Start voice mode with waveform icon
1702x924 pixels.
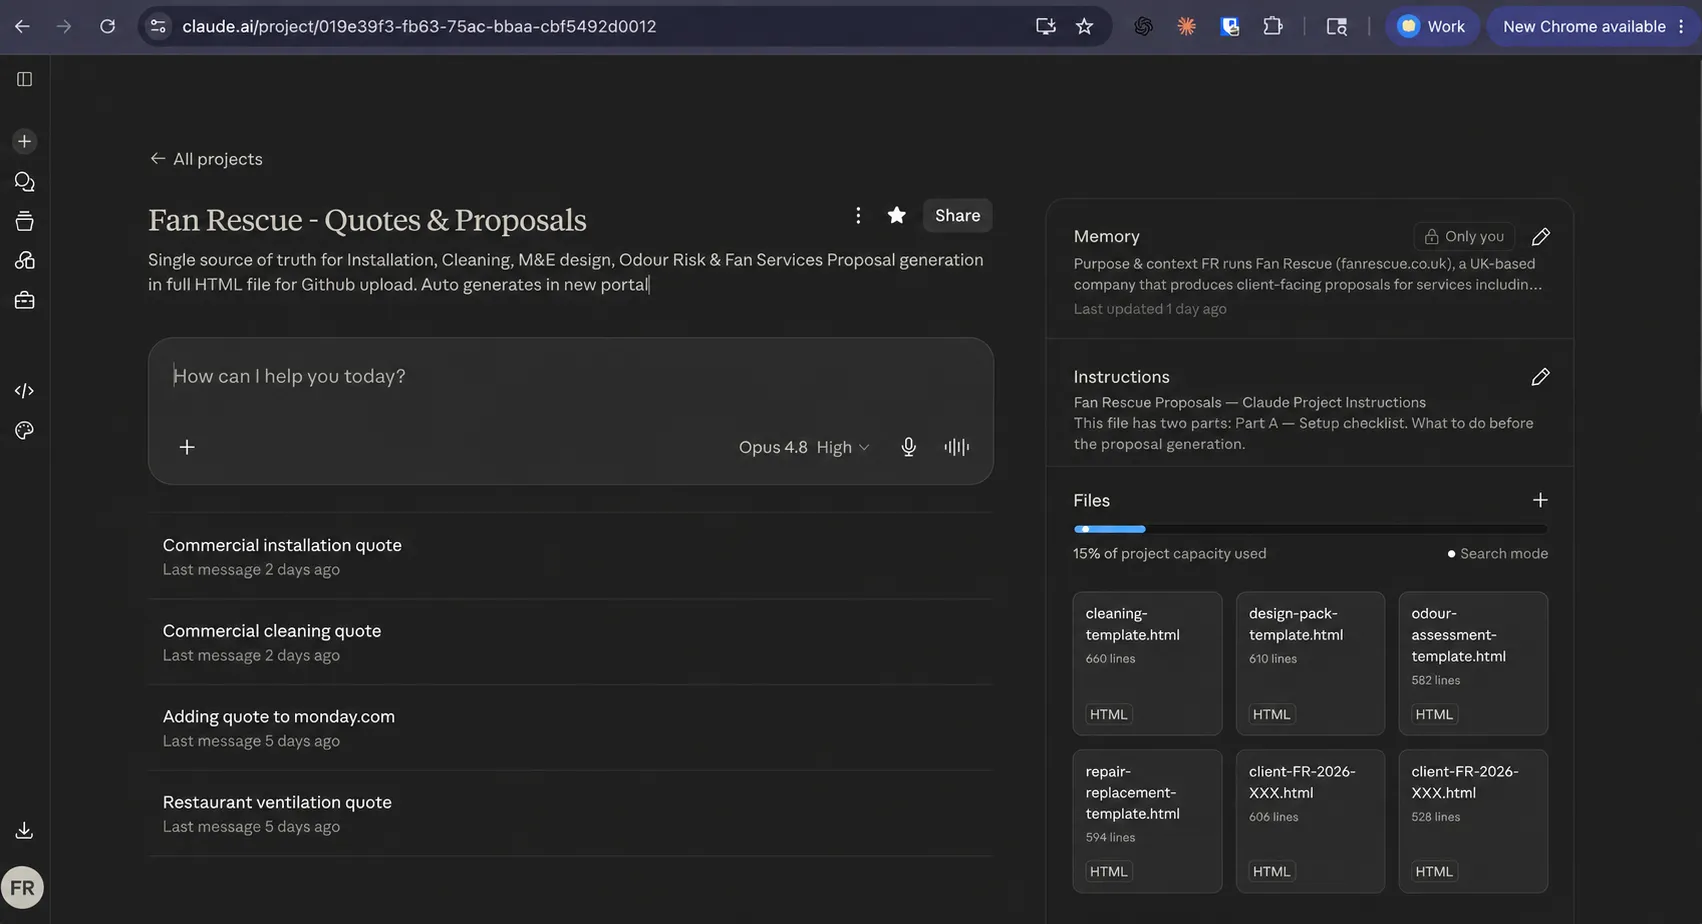pyautogui.click(x=957, y=447)
